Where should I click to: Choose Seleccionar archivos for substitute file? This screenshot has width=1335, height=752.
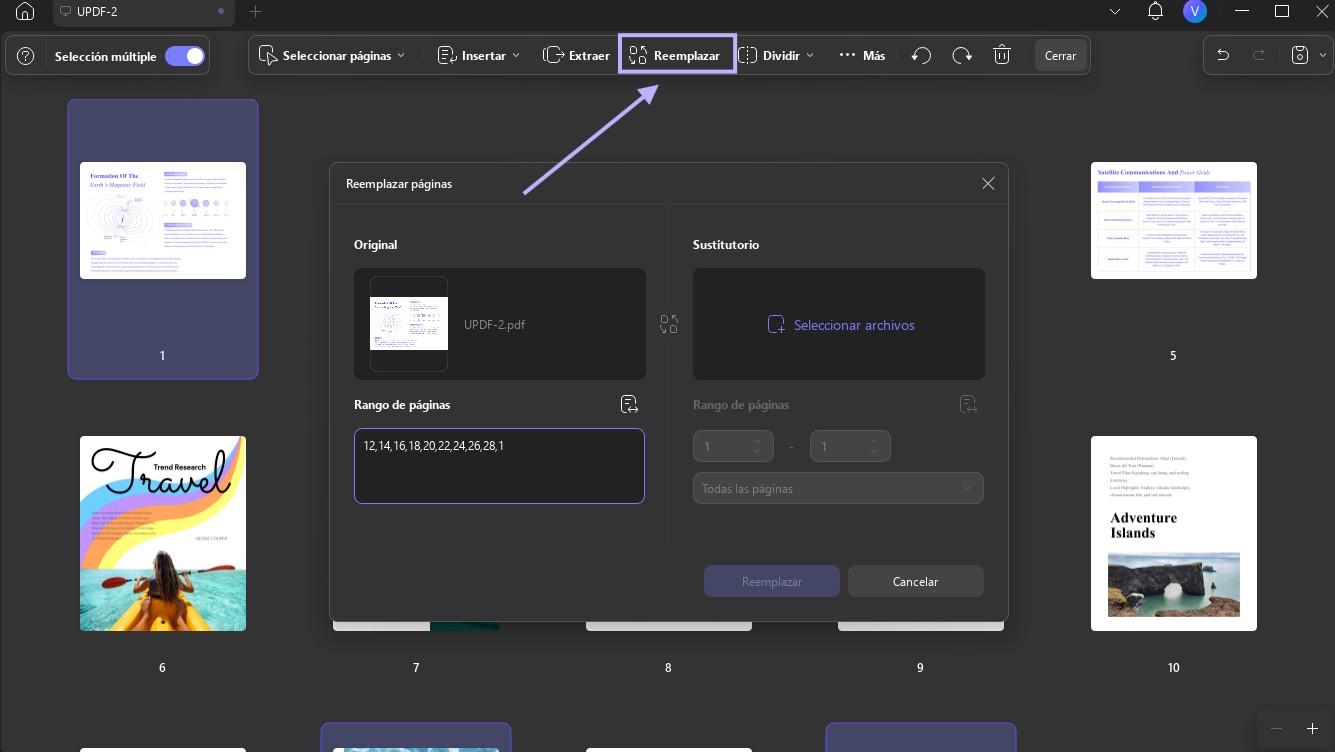tap(840, 325)
